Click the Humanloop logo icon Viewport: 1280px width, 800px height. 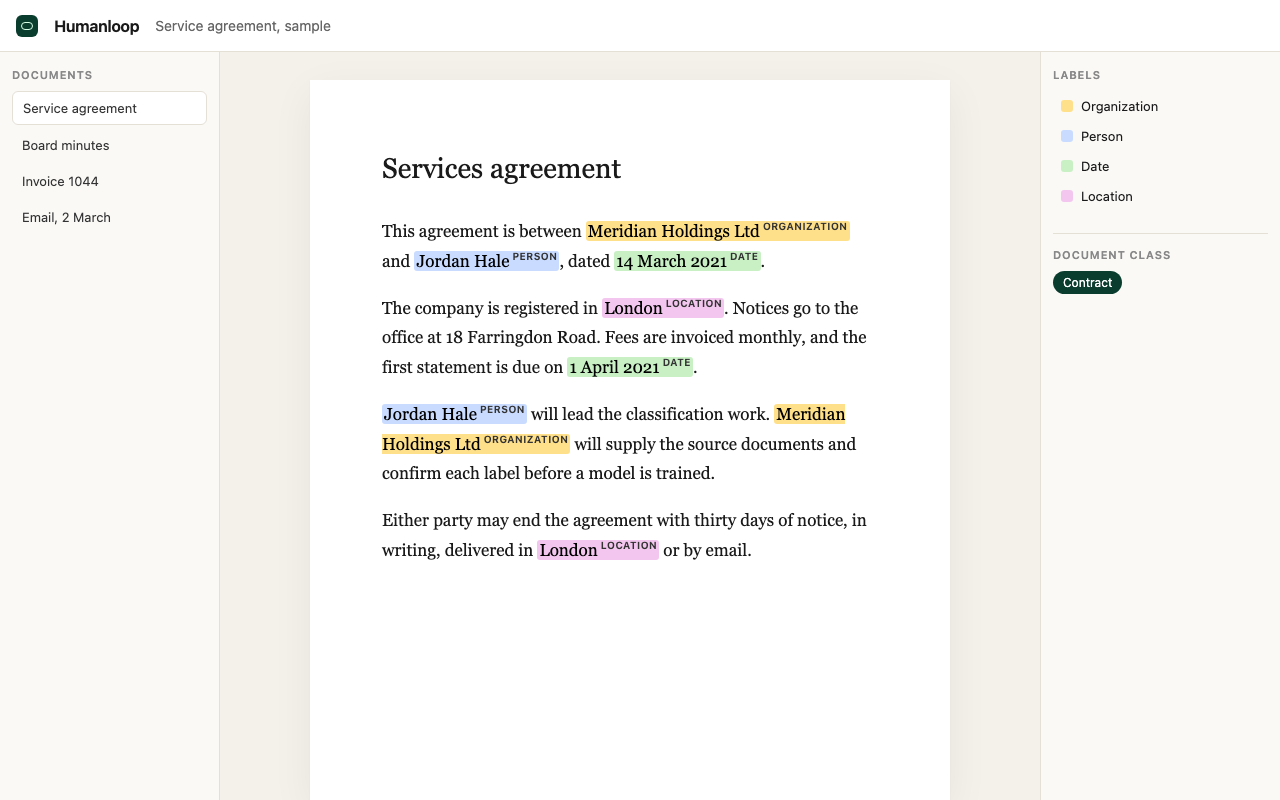(x=27, y=26)
